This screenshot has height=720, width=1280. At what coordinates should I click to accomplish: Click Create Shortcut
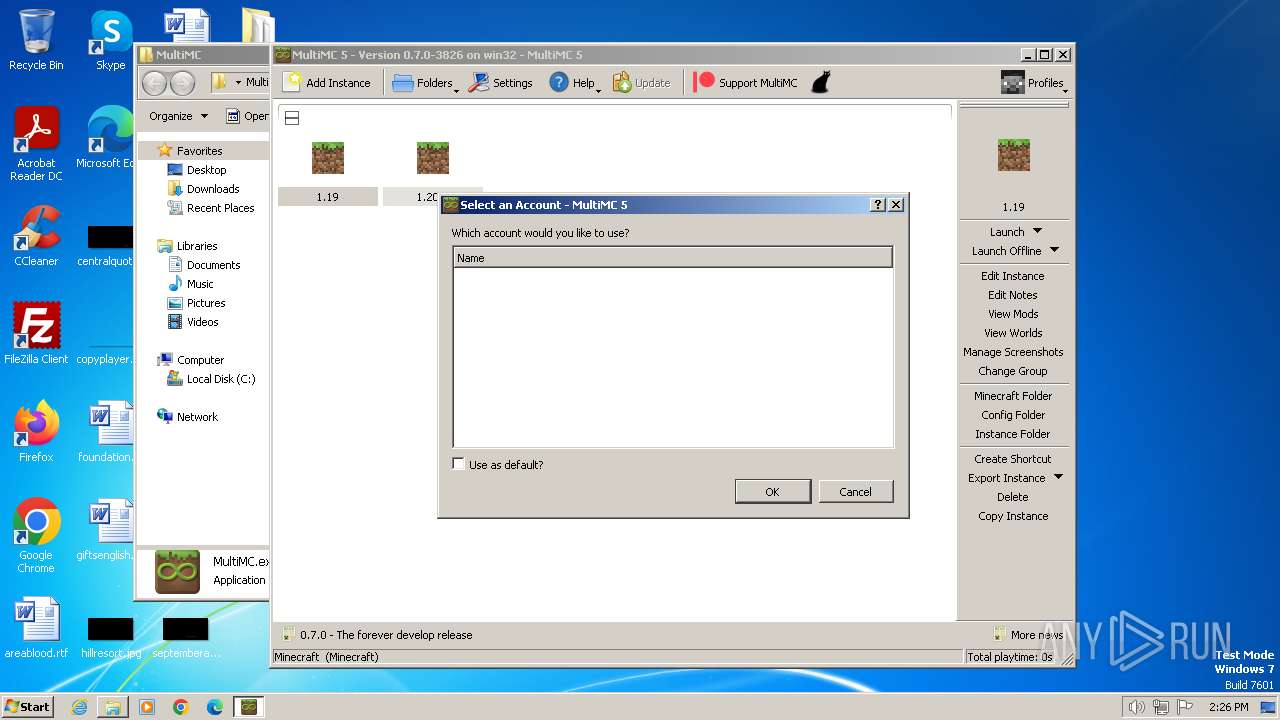click(x=1012, y=459)
